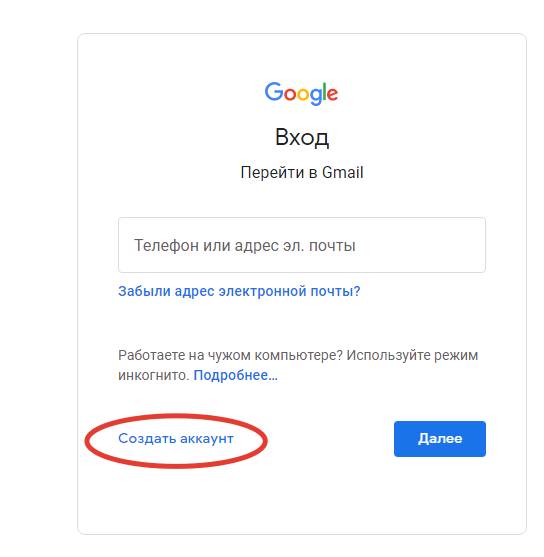
Task: Click the word 'инкогнито' in the guest mode hint
Action: tap(153, 375)
